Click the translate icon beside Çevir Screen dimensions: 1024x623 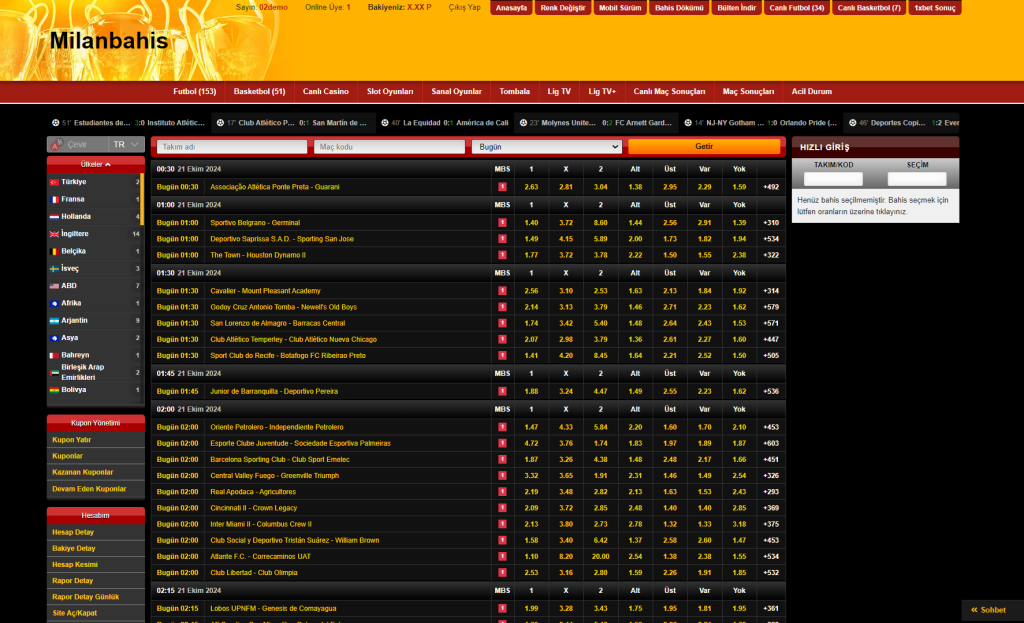[x=59, y=145]
